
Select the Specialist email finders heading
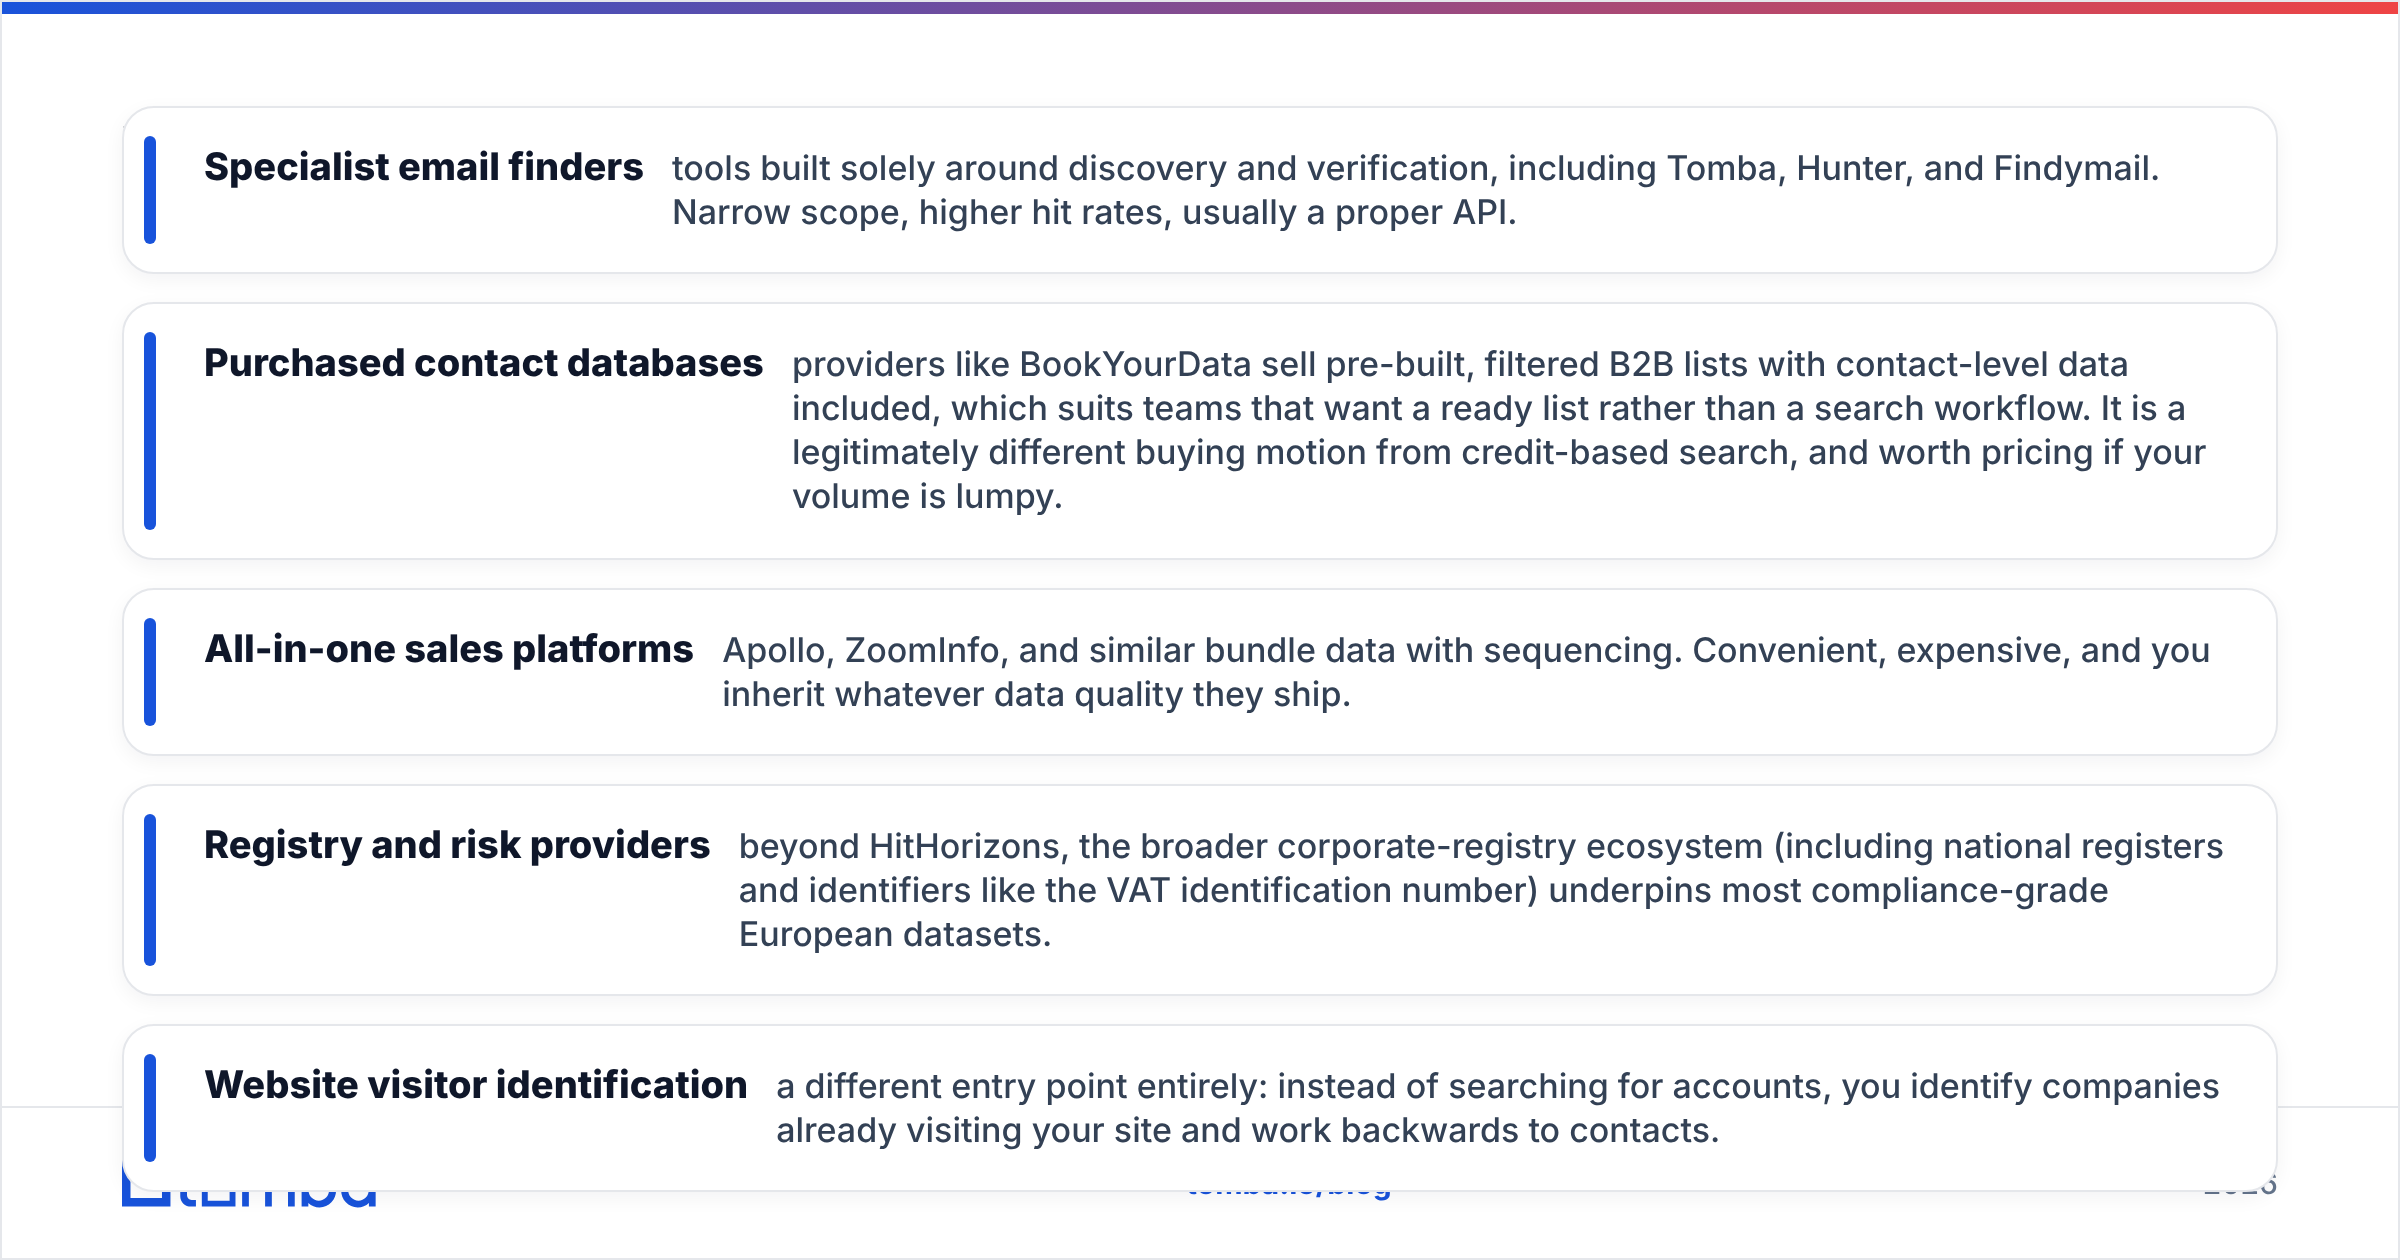pyautogui.click(x=423, y=167)
